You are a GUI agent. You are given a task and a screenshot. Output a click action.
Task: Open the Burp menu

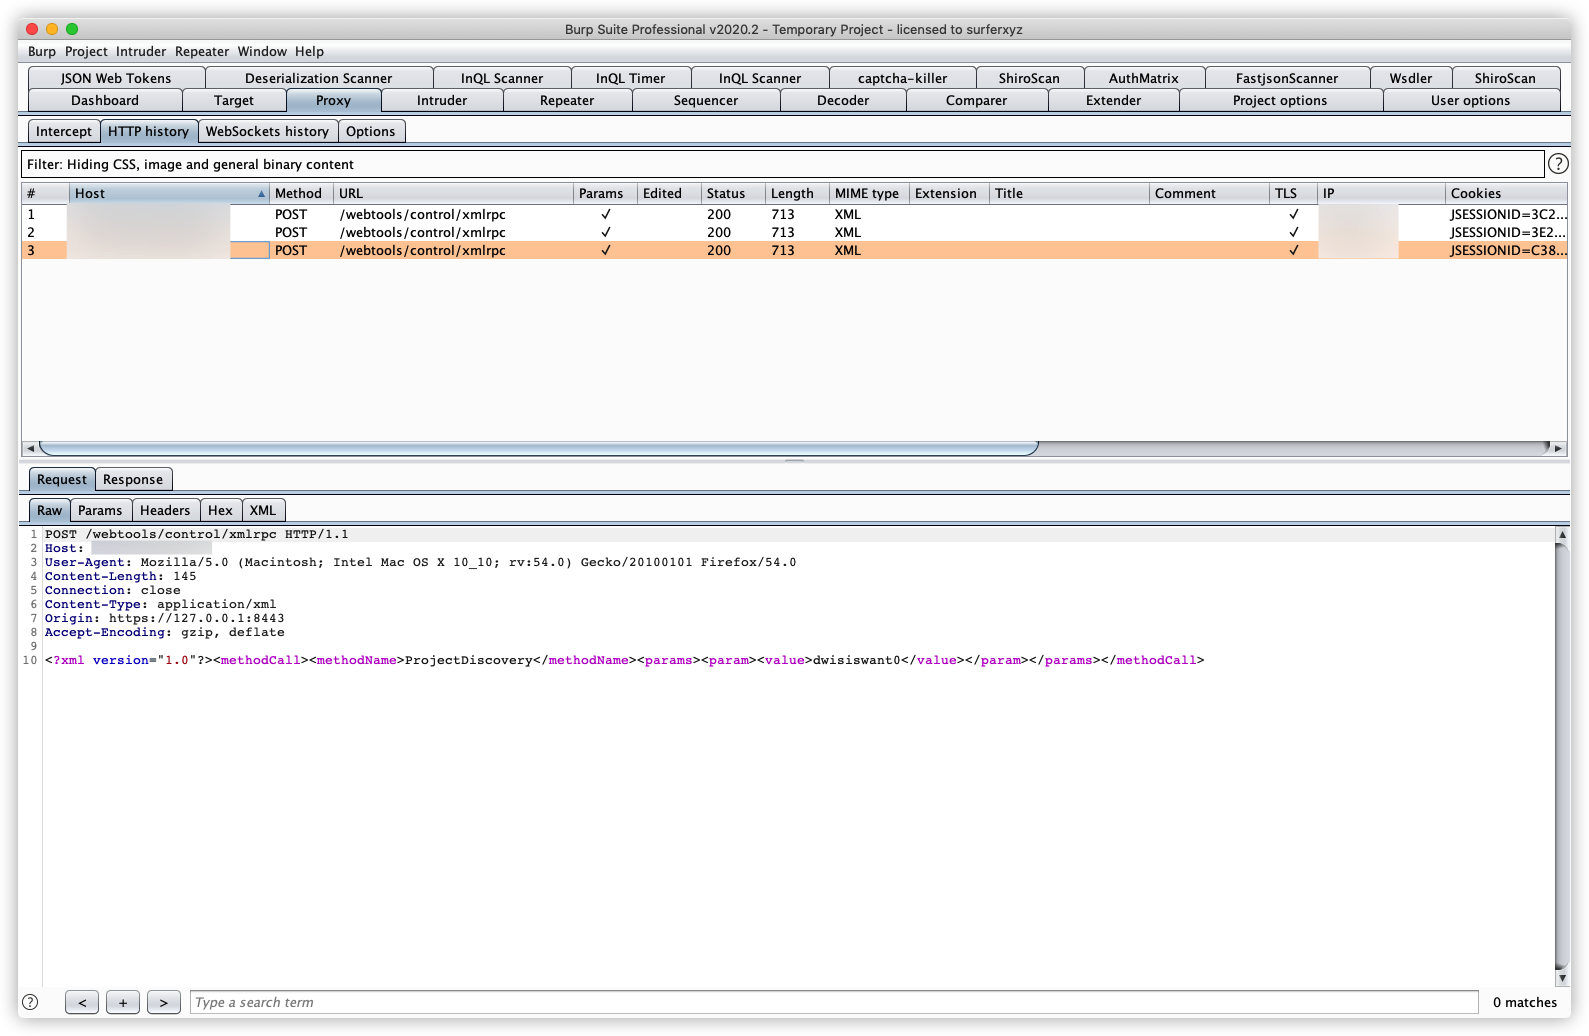(x=42, y=51)
